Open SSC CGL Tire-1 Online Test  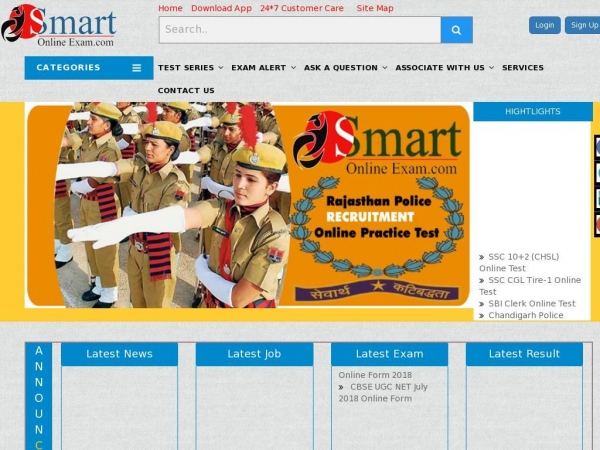click(x=530, y=286)
